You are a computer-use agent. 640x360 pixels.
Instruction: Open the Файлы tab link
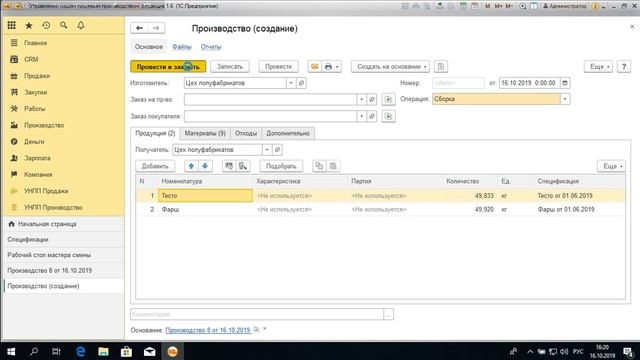(x=182, y=47)
